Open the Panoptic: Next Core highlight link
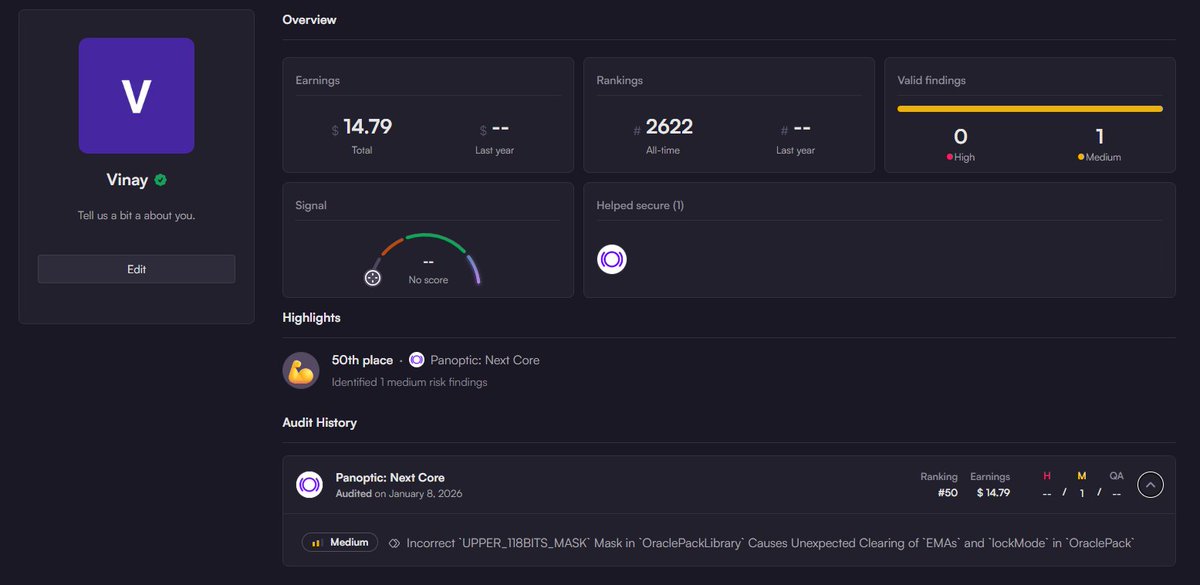 coord(484,360)
